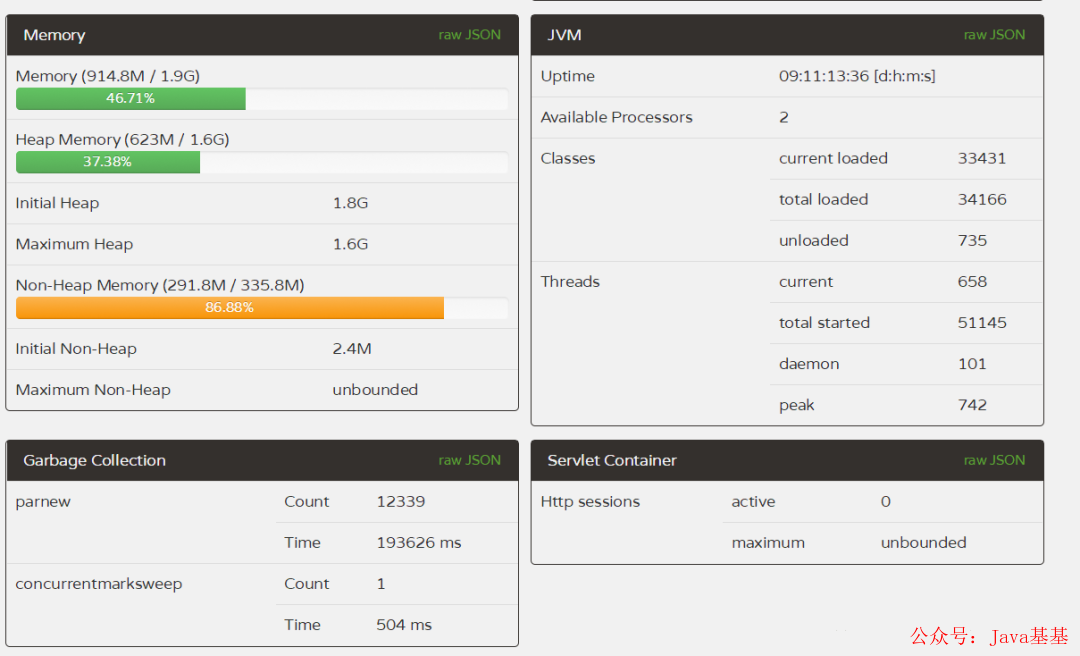Click unloaded classes value 735

click(972, 240)
